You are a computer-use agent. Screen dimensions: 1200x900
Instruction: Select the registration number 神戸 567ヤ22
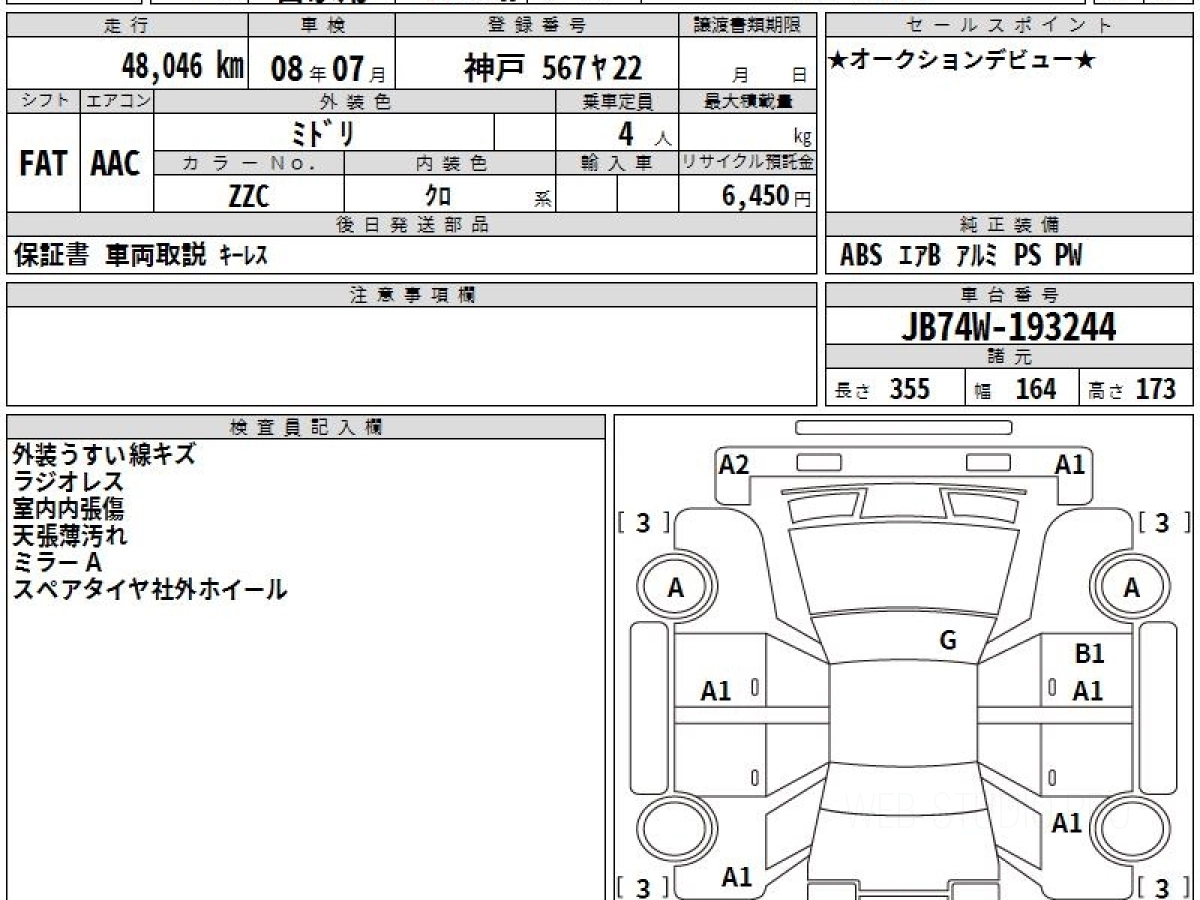(x=552, y=68)
